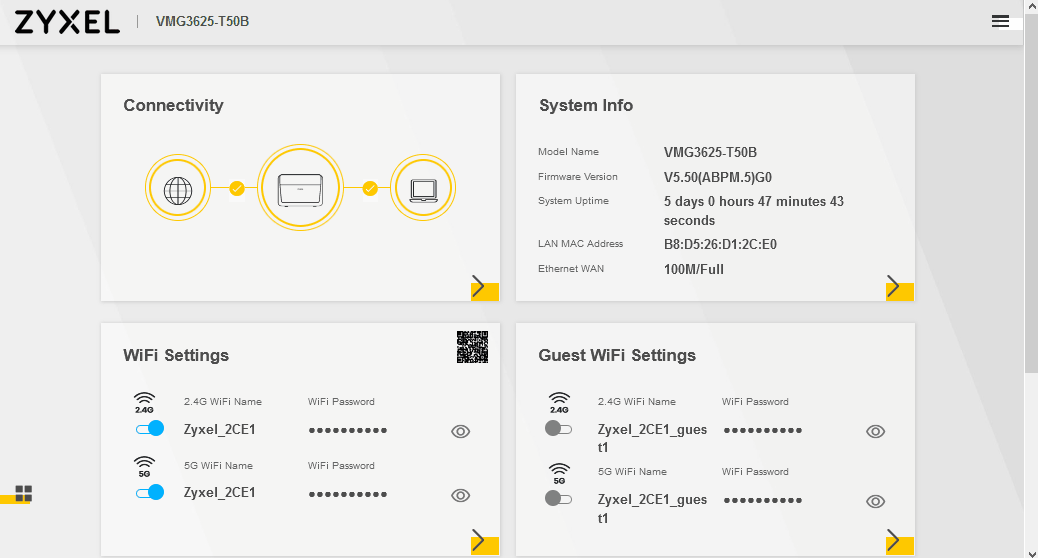This screenshot has height=558, width=1038.
Task: Click check mark between globe and router
Action: pyautogui.click(x=237, y=188)
